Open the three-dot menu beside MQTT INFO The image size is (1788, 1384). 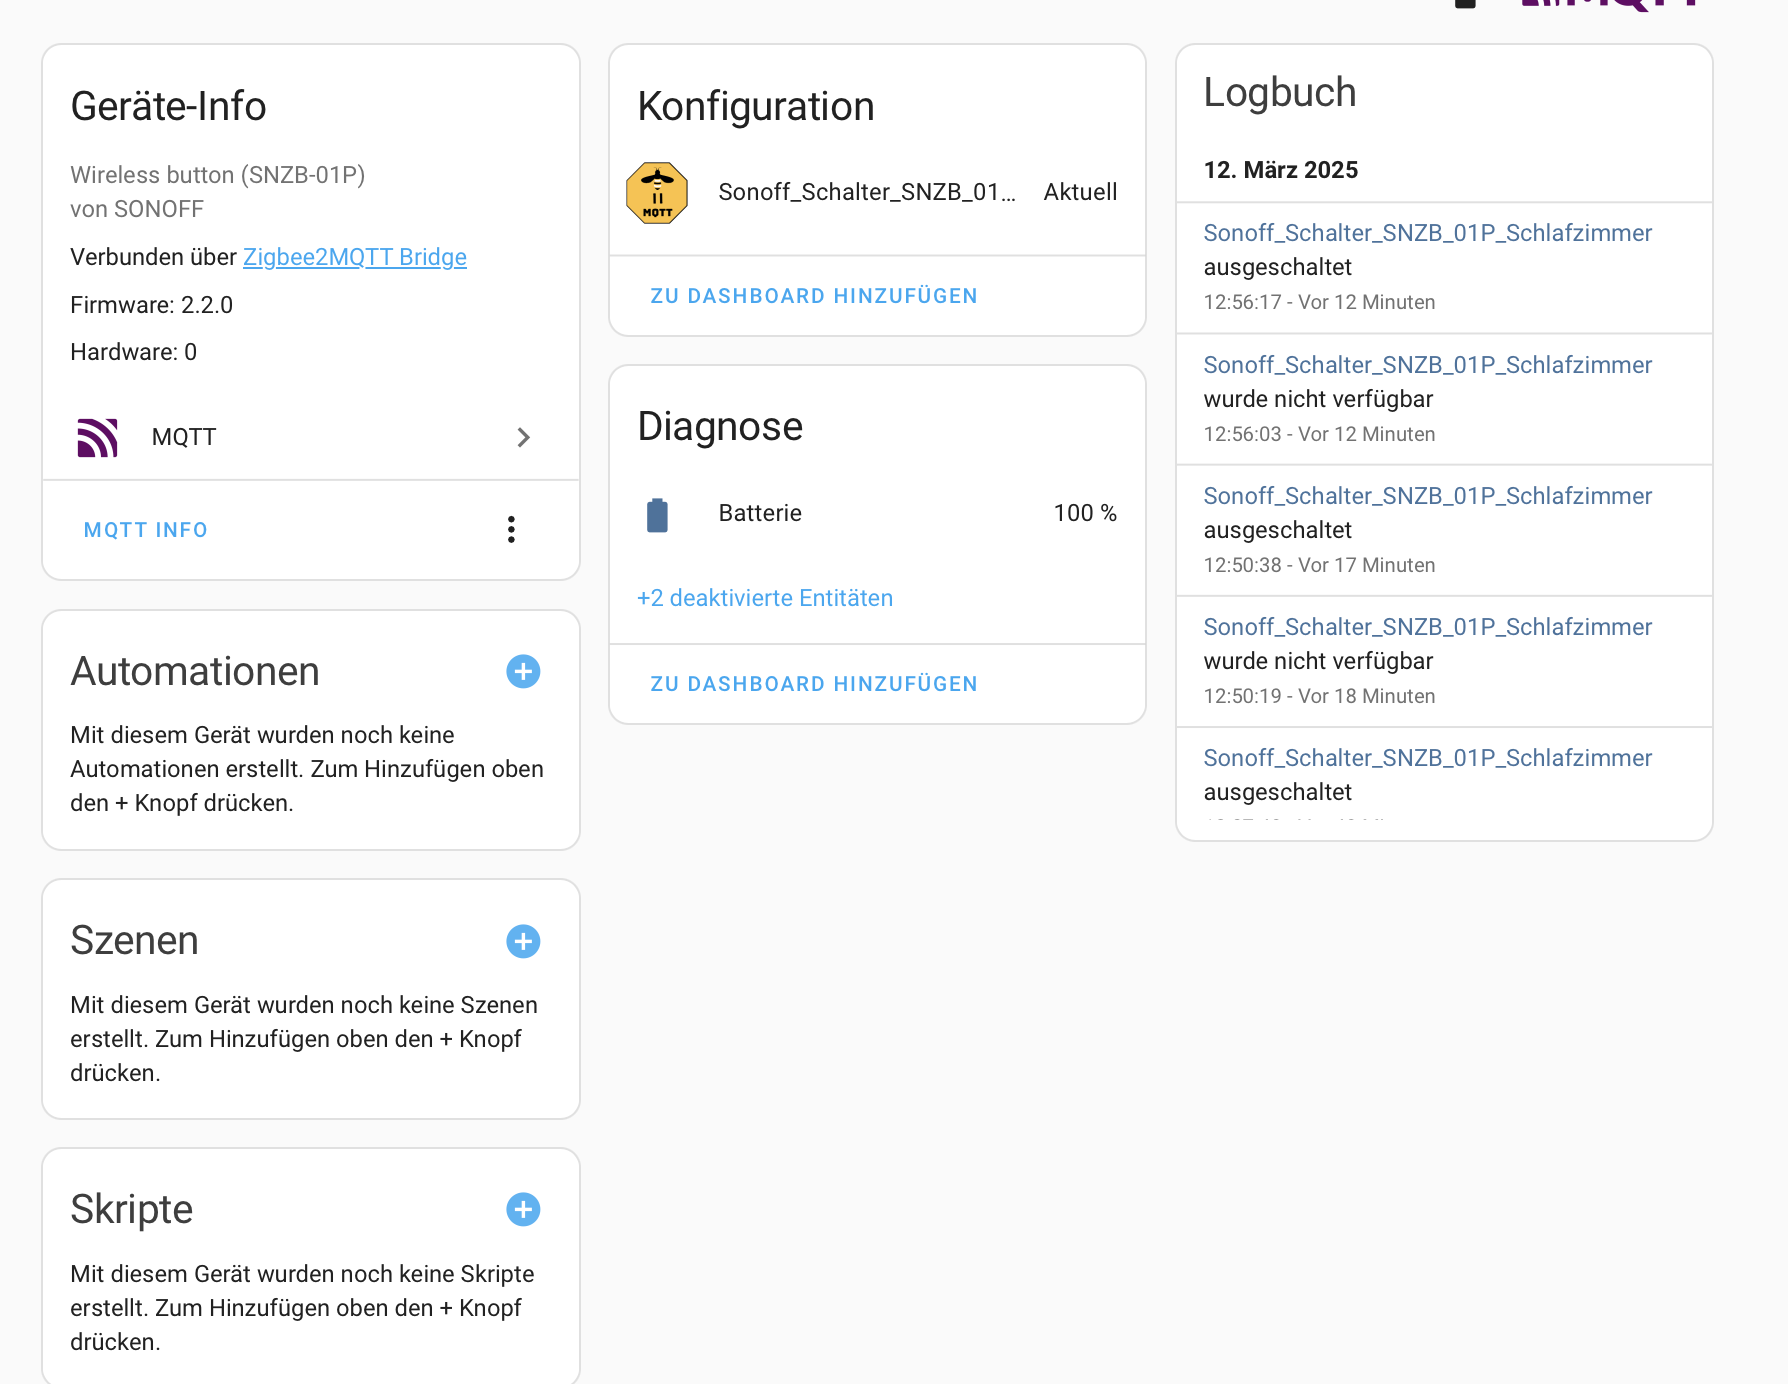(x=511, y=530)
